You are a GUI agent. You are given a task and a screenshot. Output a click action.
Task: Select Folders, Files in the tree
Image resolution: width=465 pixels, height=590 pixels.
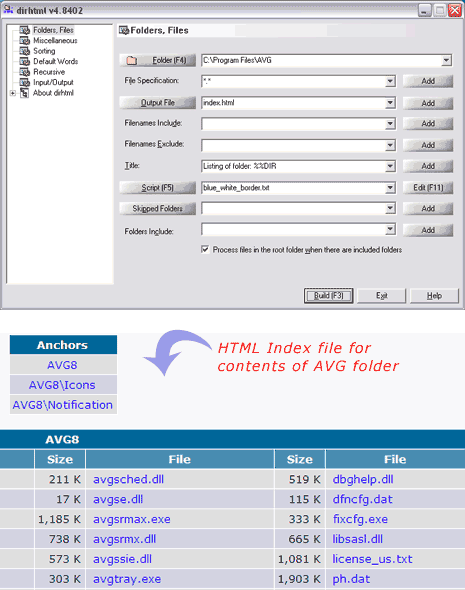(x=53, y=30)
